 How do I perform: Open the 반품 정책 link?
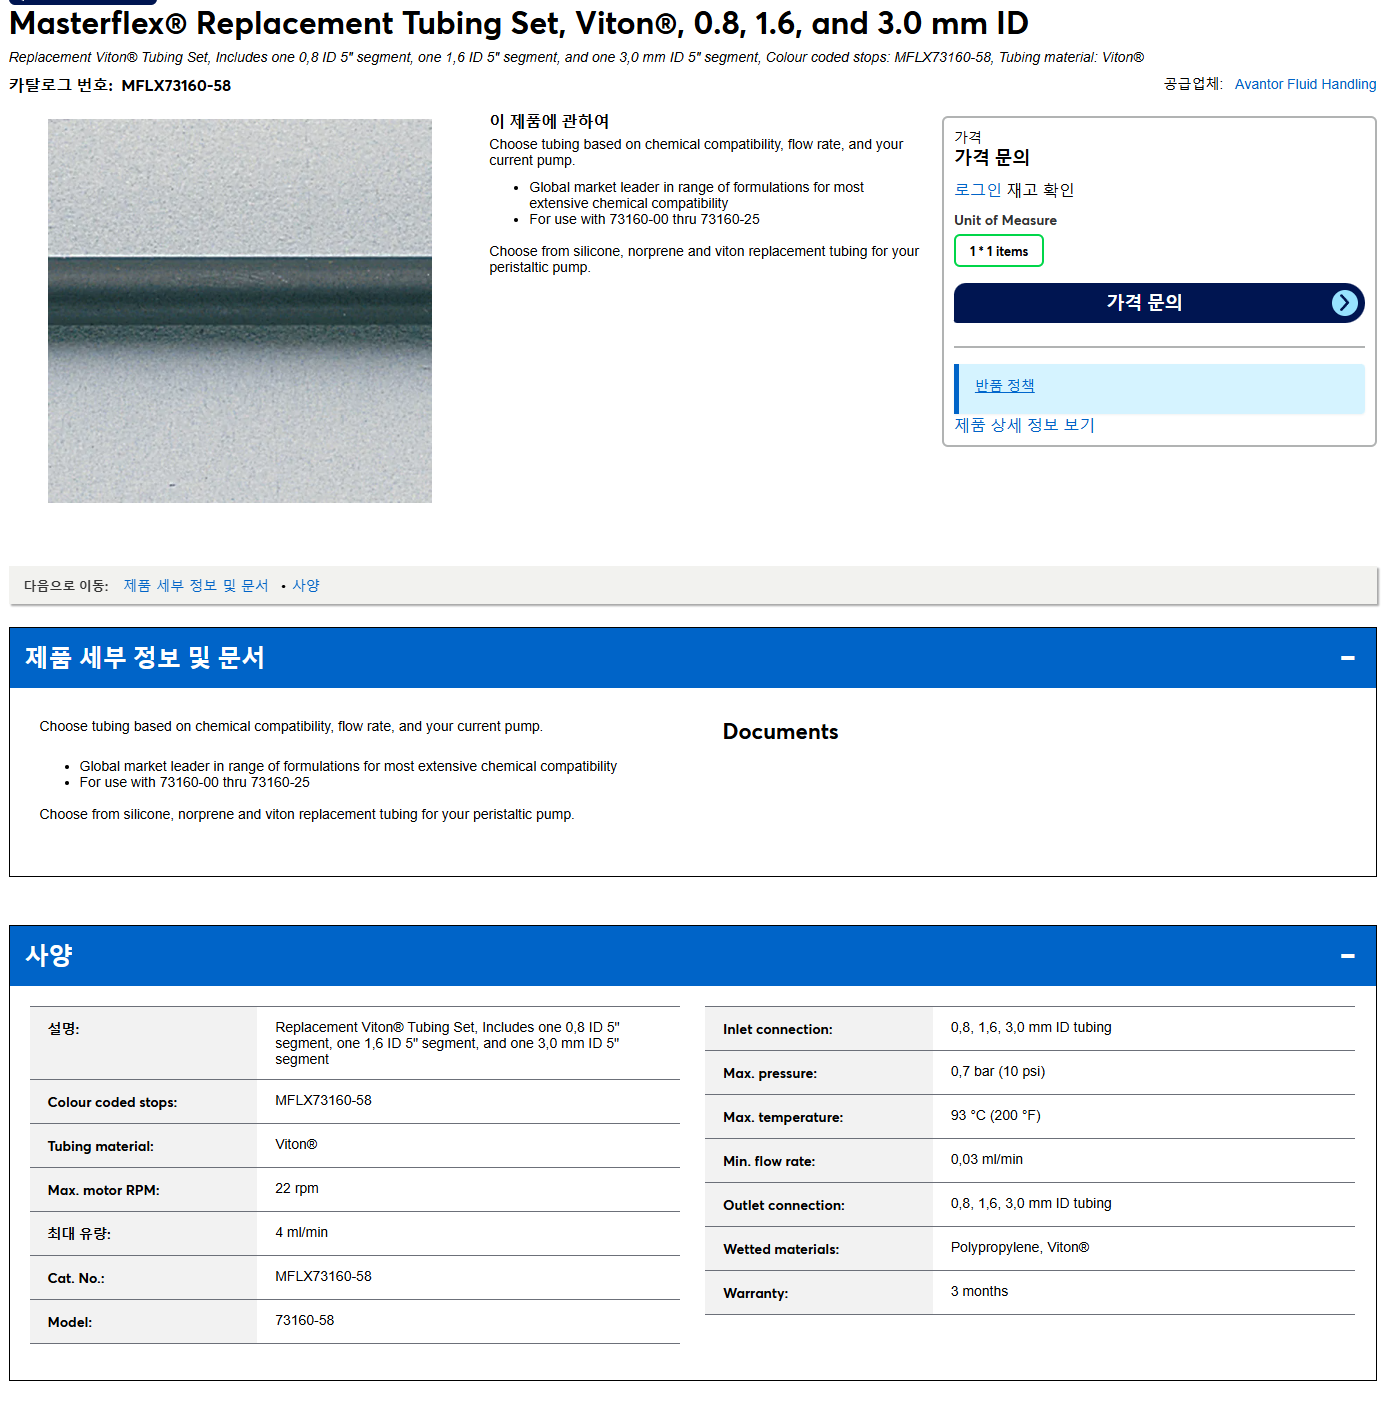pyautogui.click(x=1004, y=386)
